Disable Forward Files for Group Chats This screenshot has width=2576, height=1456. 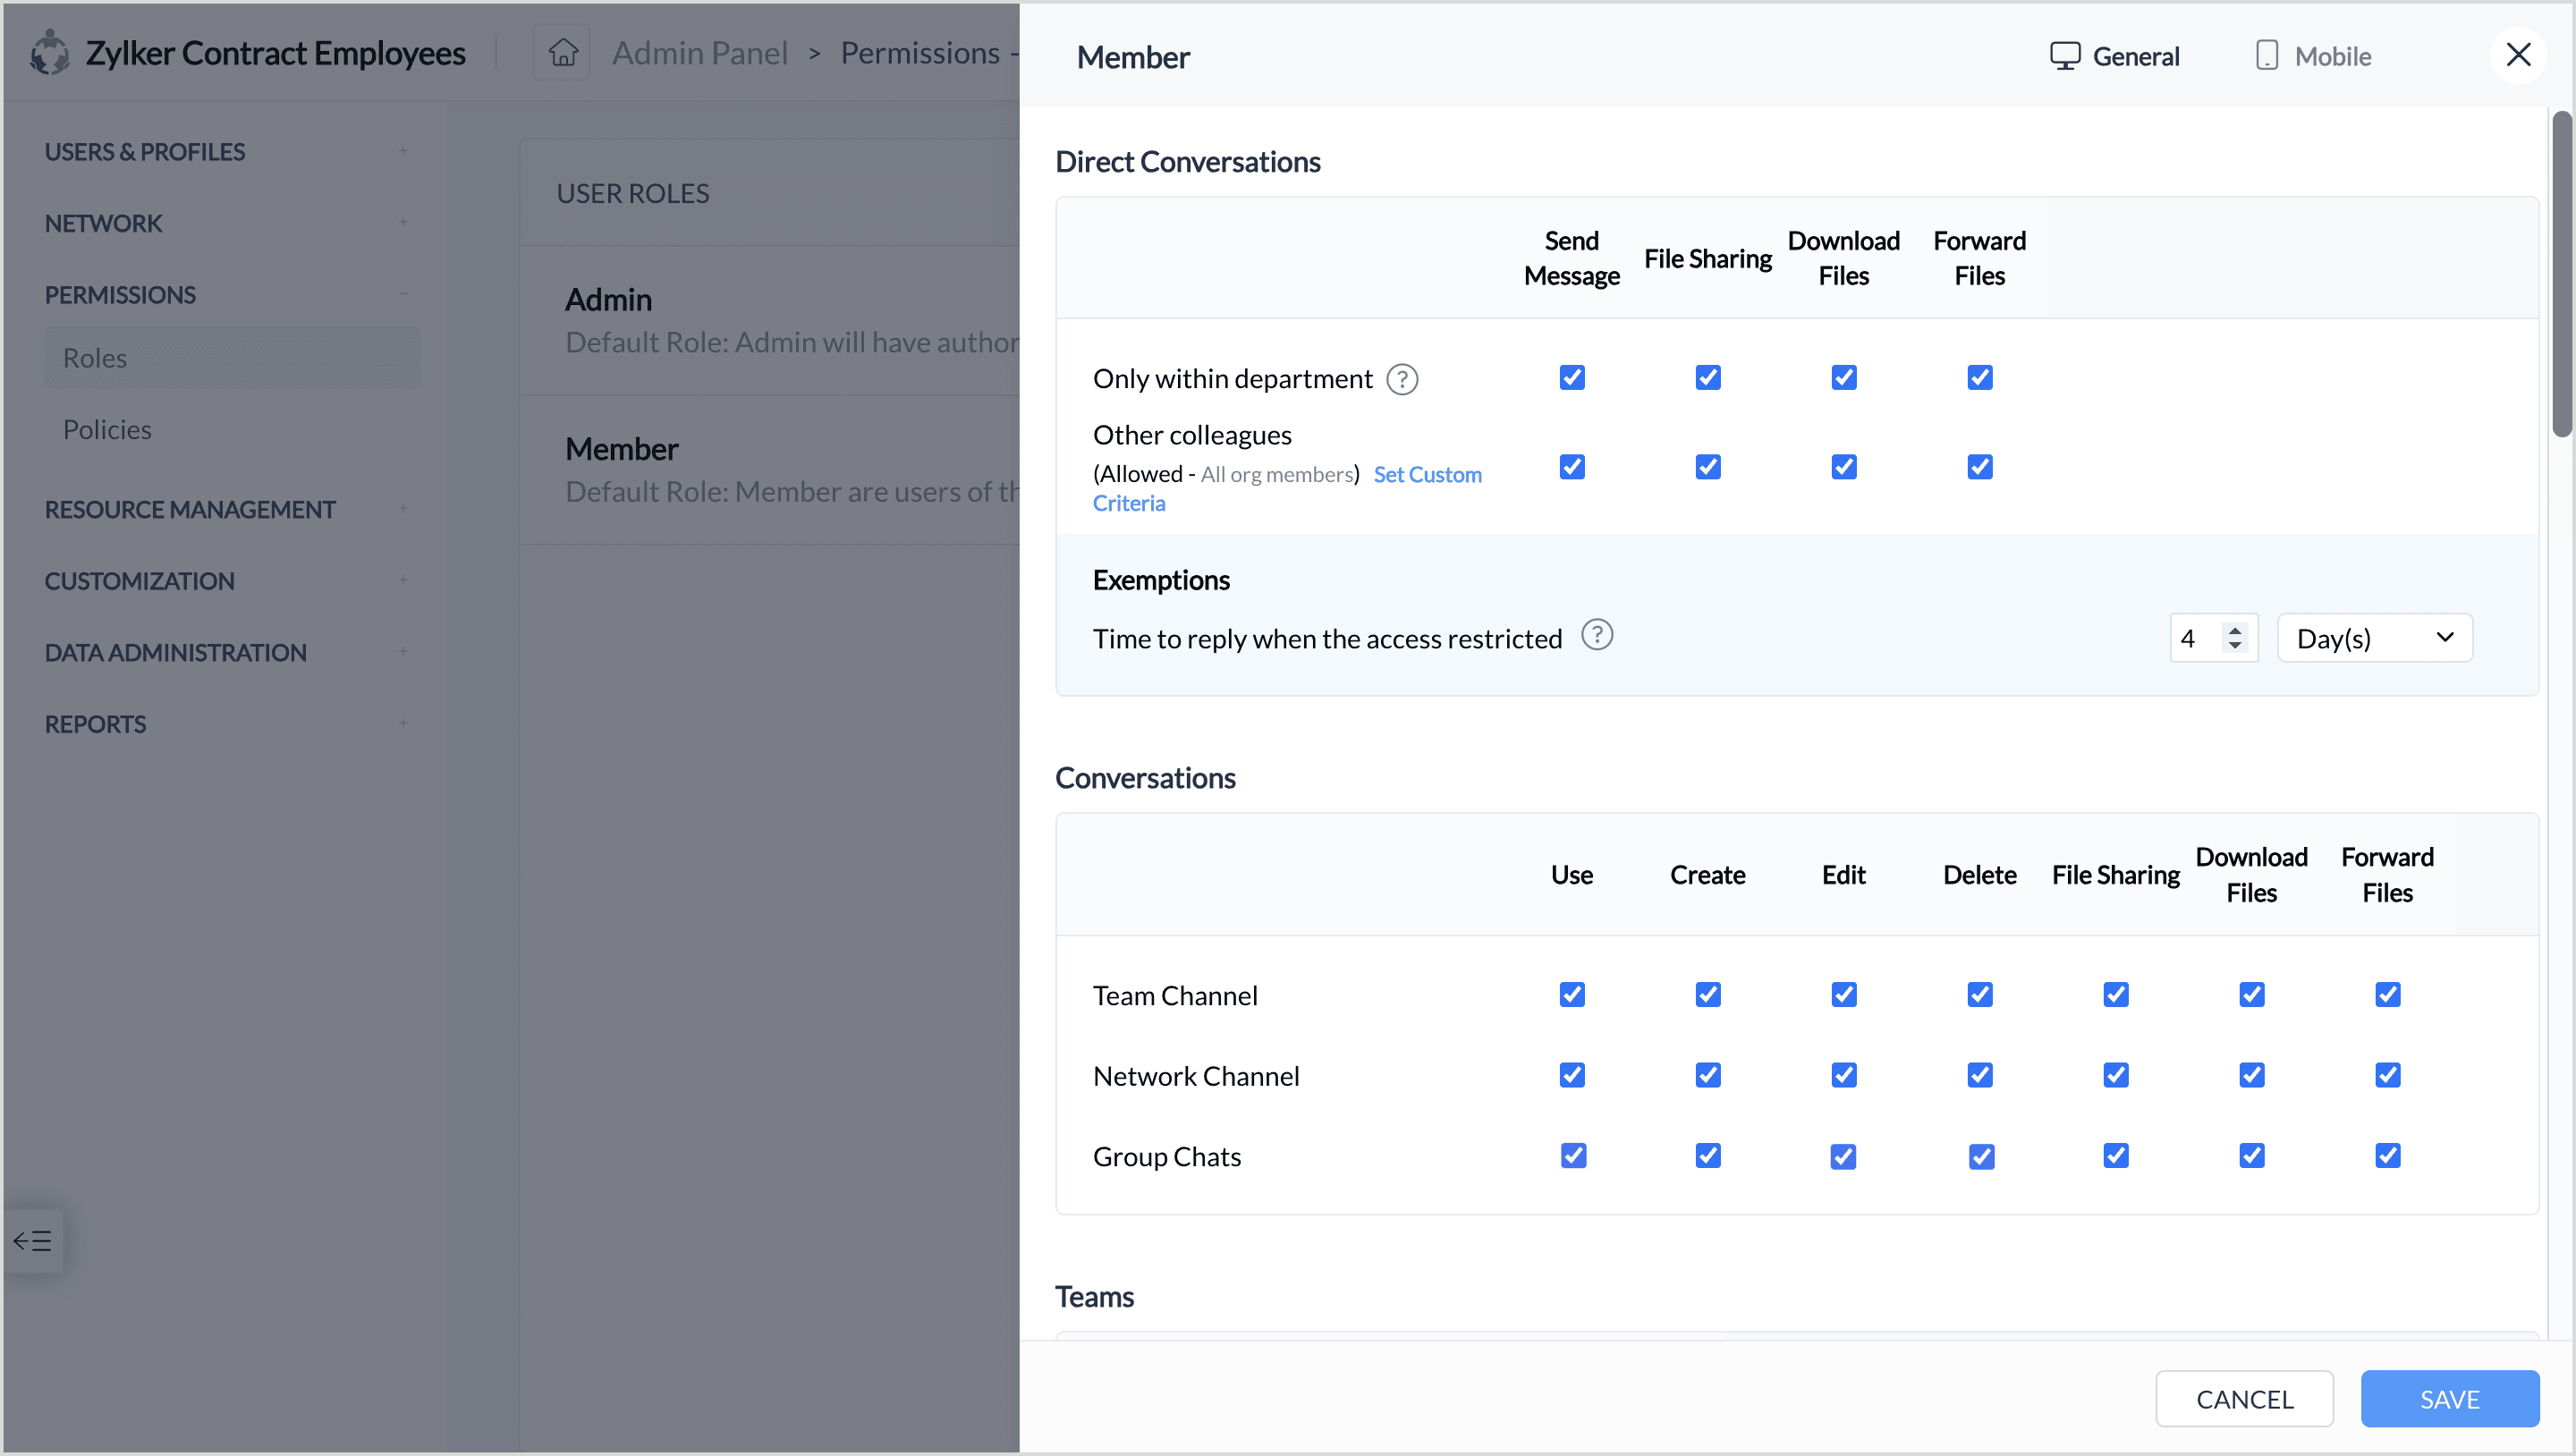pyautogui.click(x=2387, y=1156)
